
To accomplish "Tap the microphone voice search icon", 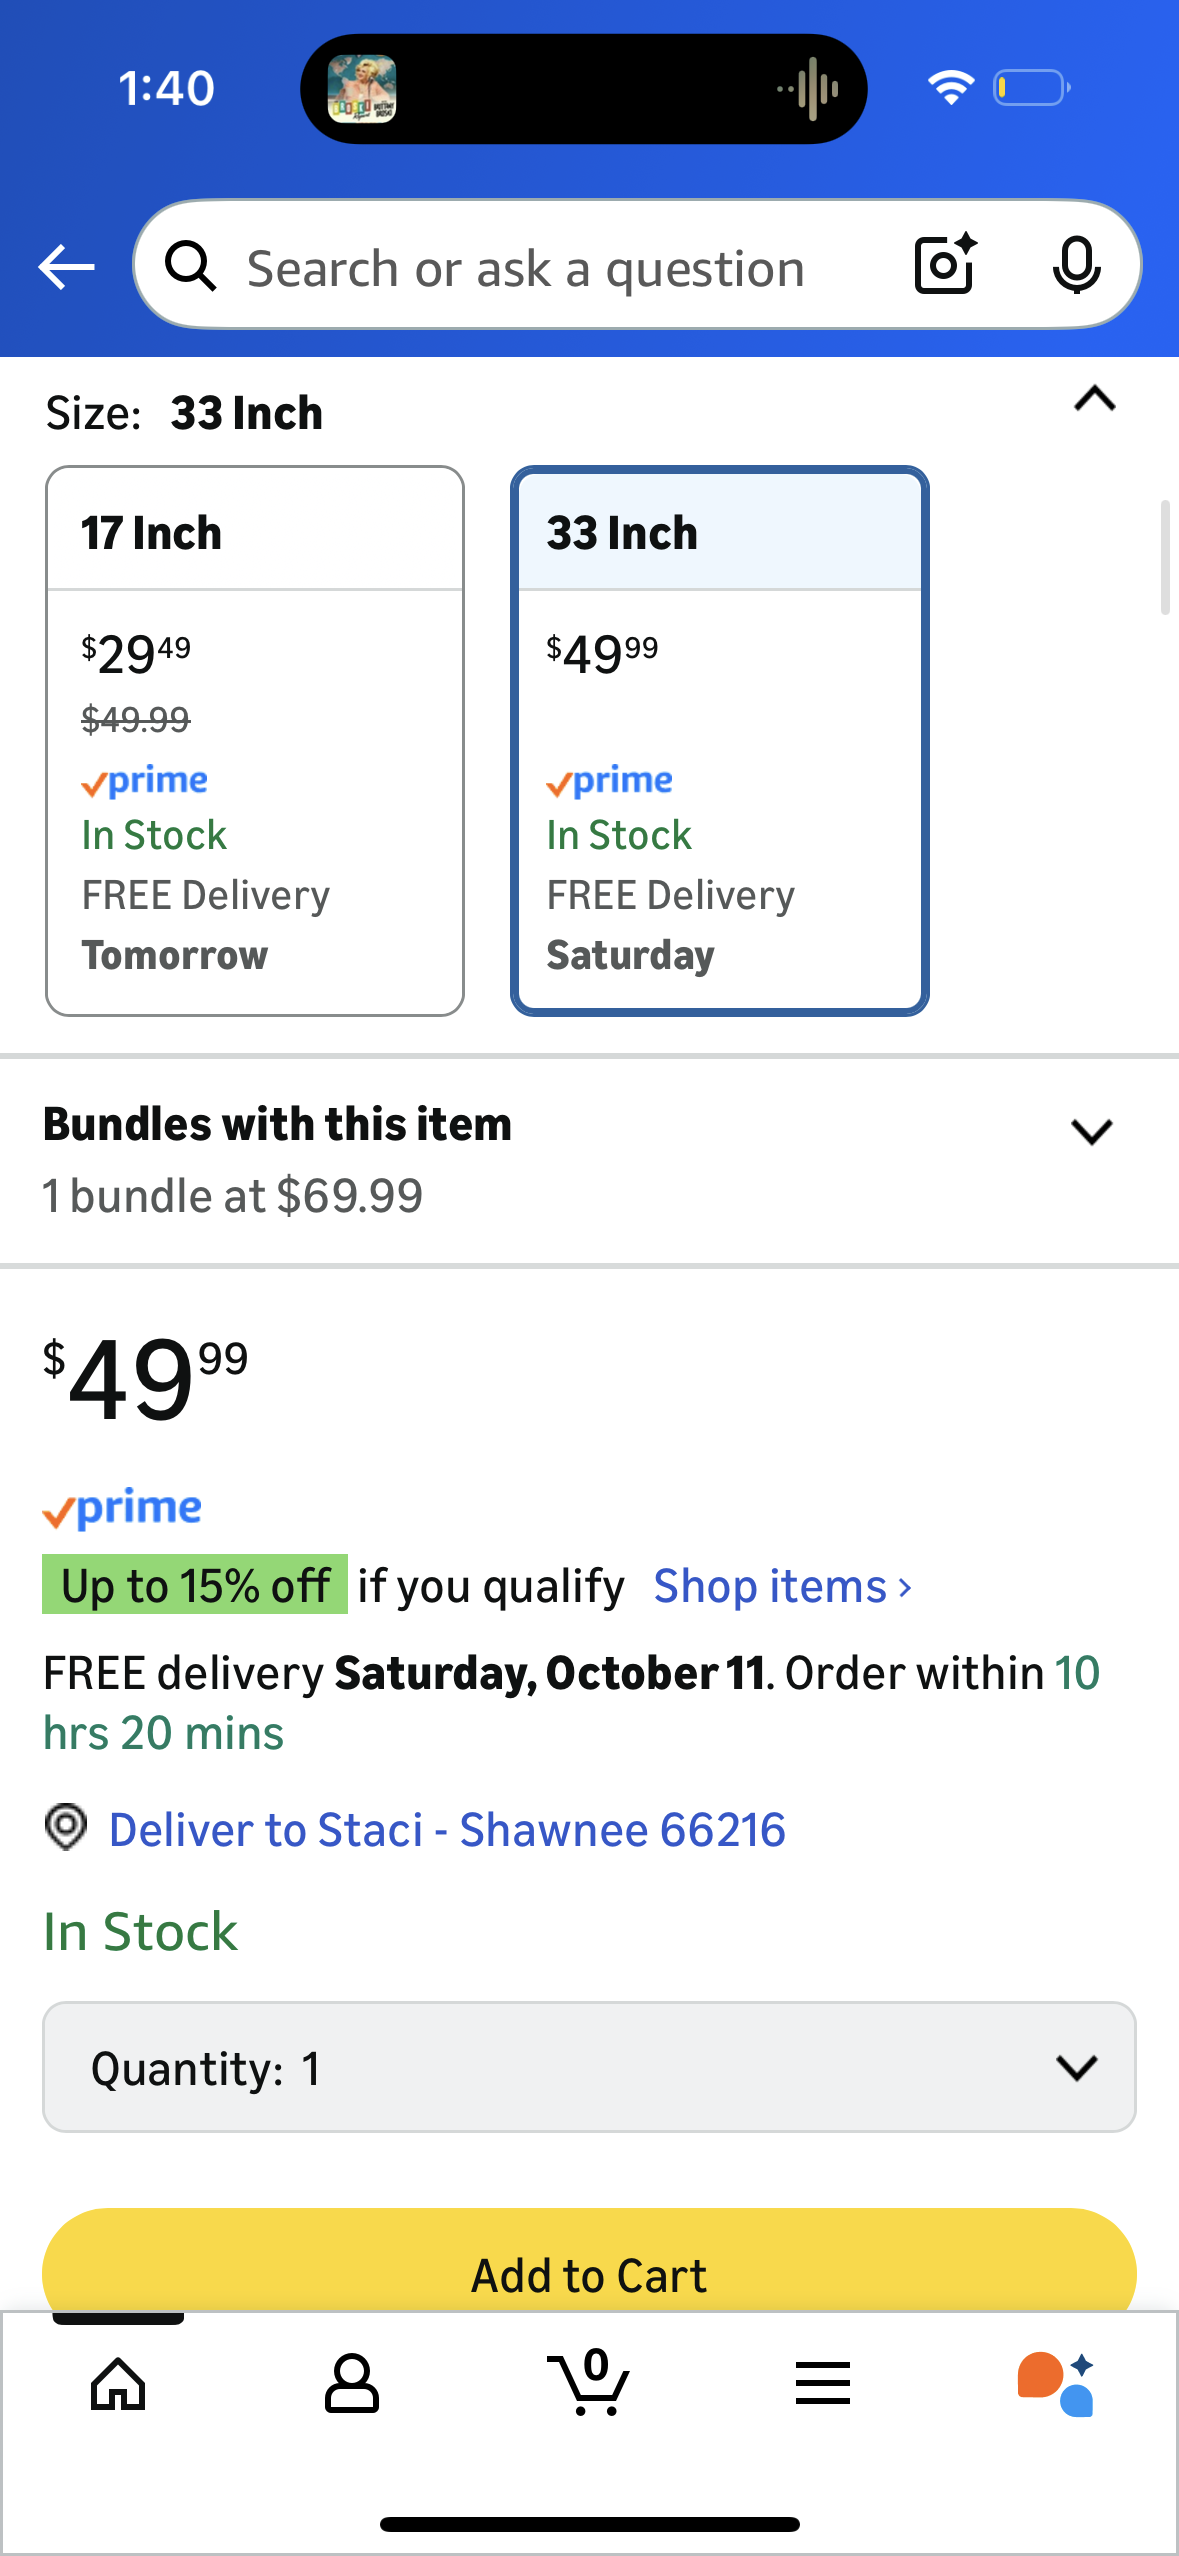I will coord(1076,265).
